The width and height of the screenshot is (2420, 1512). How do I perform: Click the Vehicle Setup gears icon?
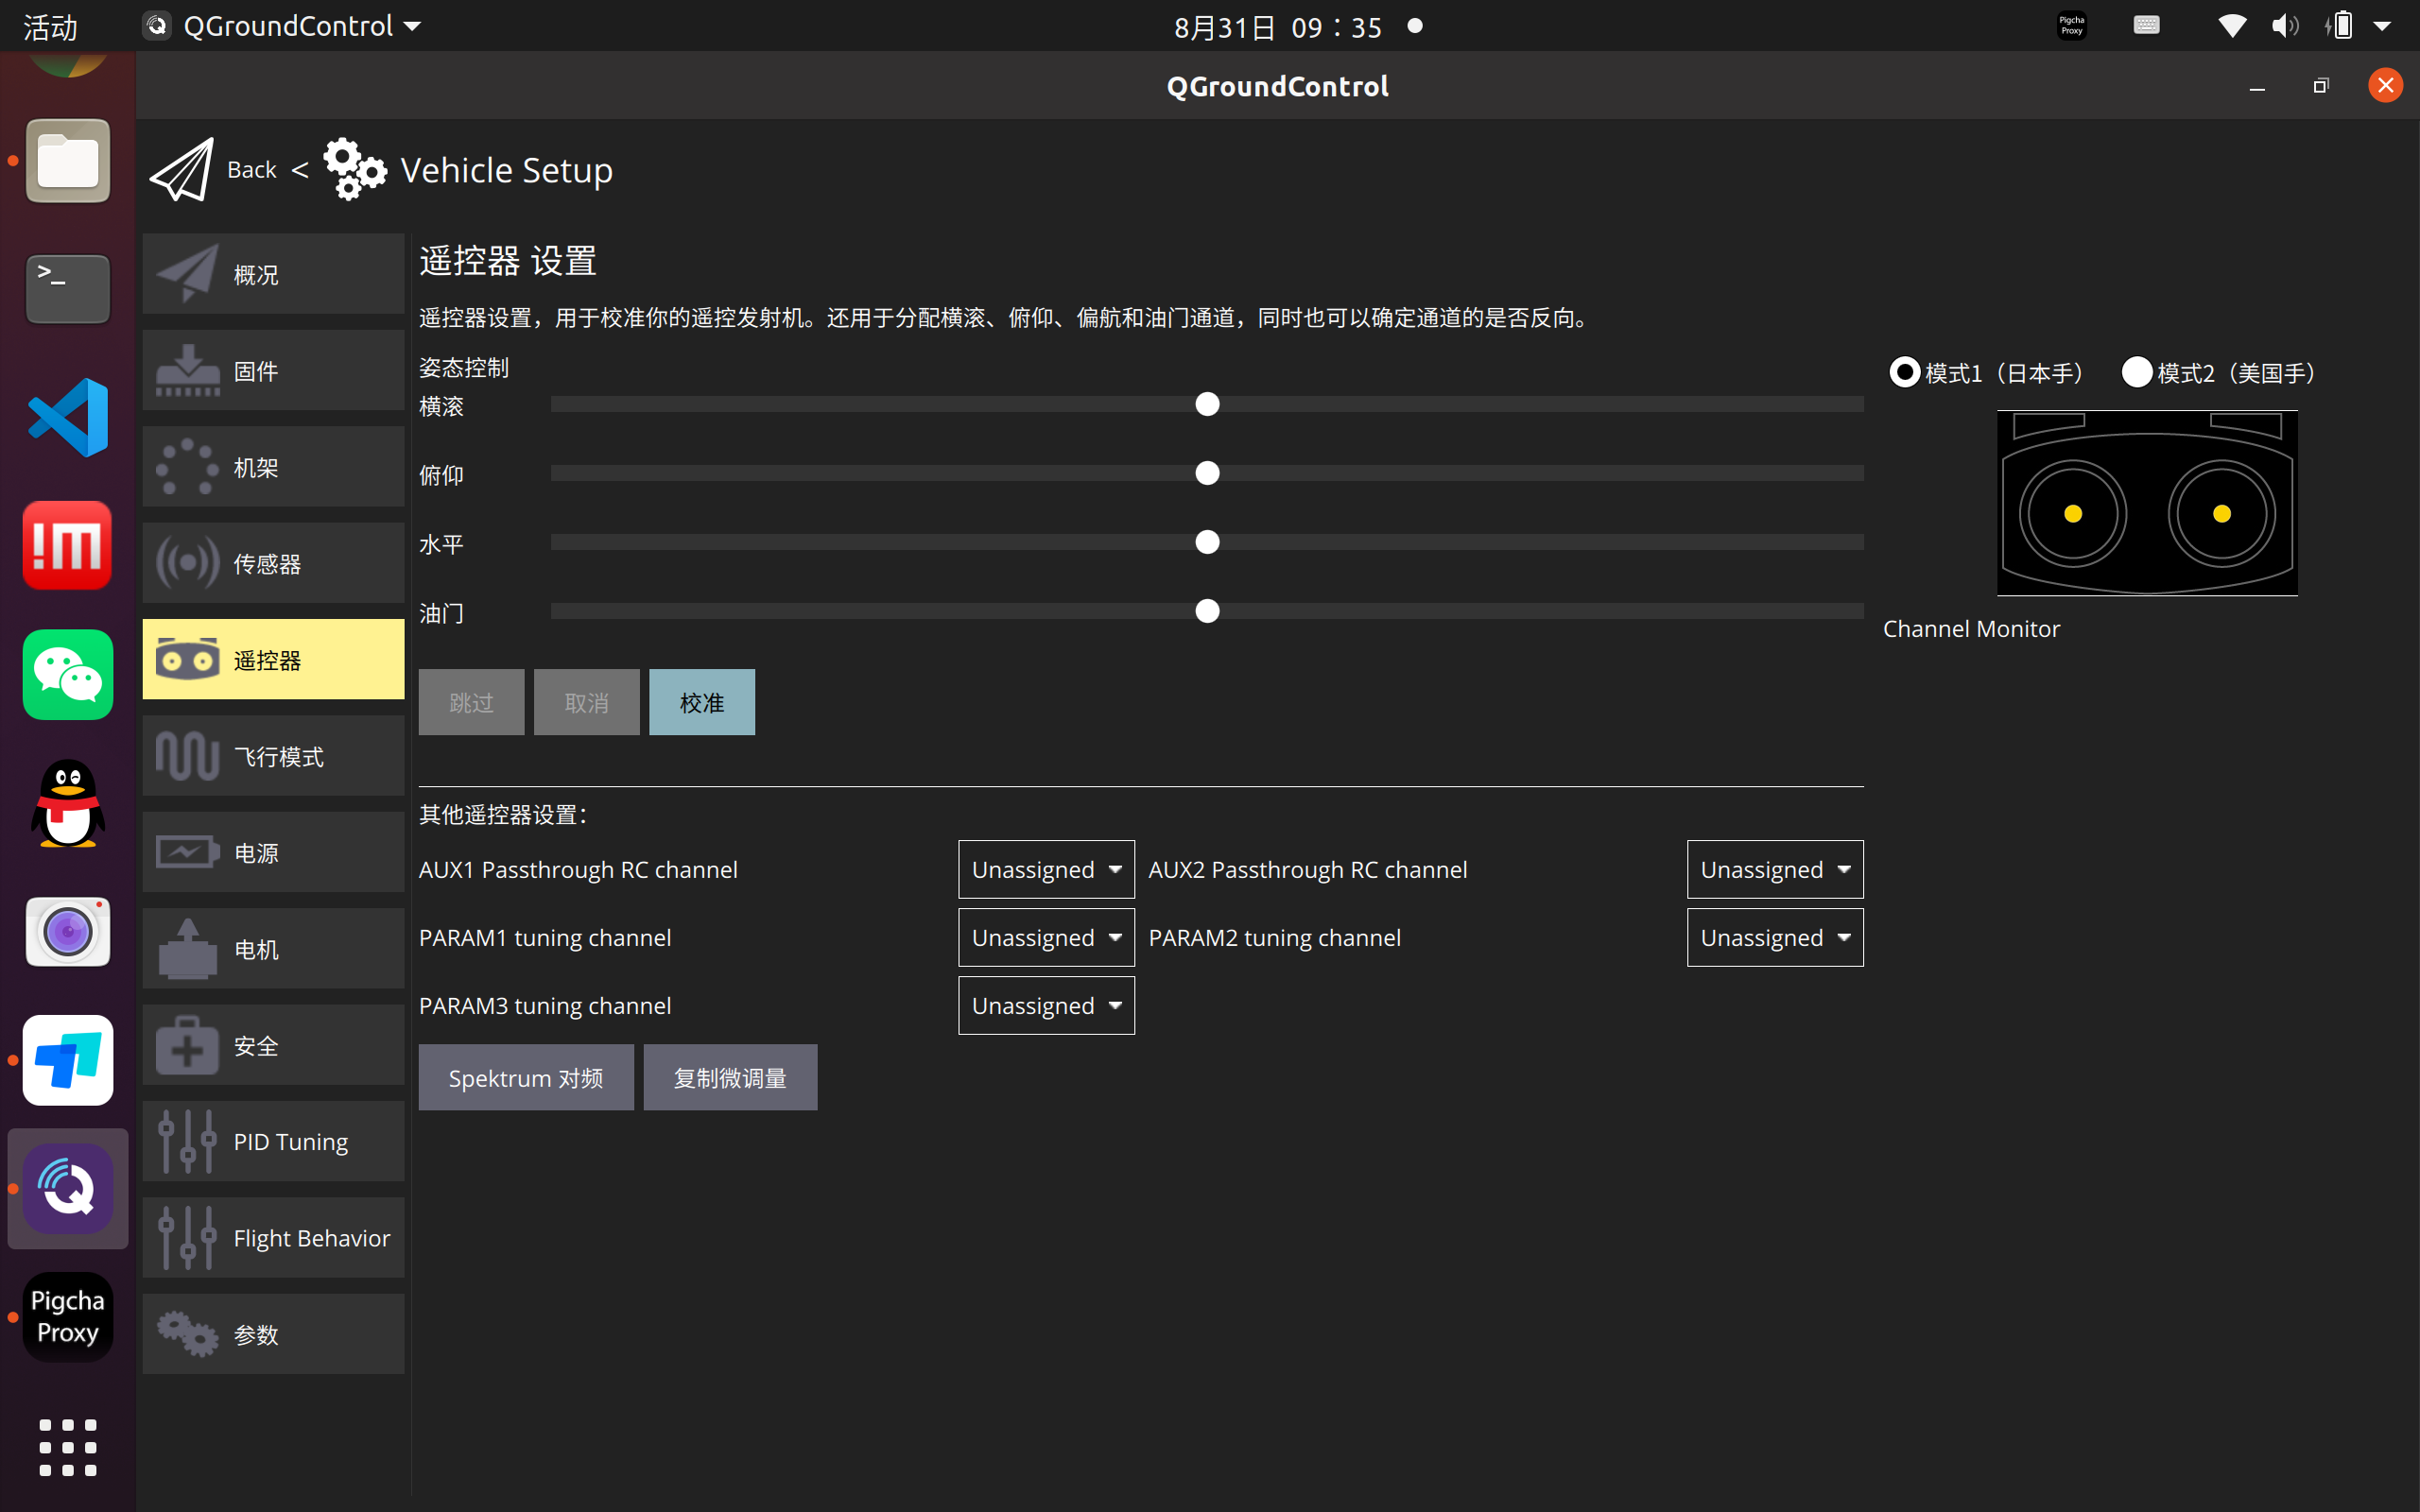coord(354,170)
